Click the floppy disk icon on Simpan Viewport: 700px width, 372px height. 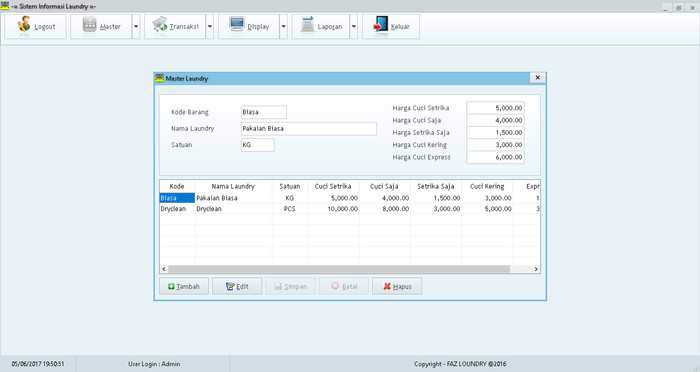pyautogui.click(x=278, y=286)
